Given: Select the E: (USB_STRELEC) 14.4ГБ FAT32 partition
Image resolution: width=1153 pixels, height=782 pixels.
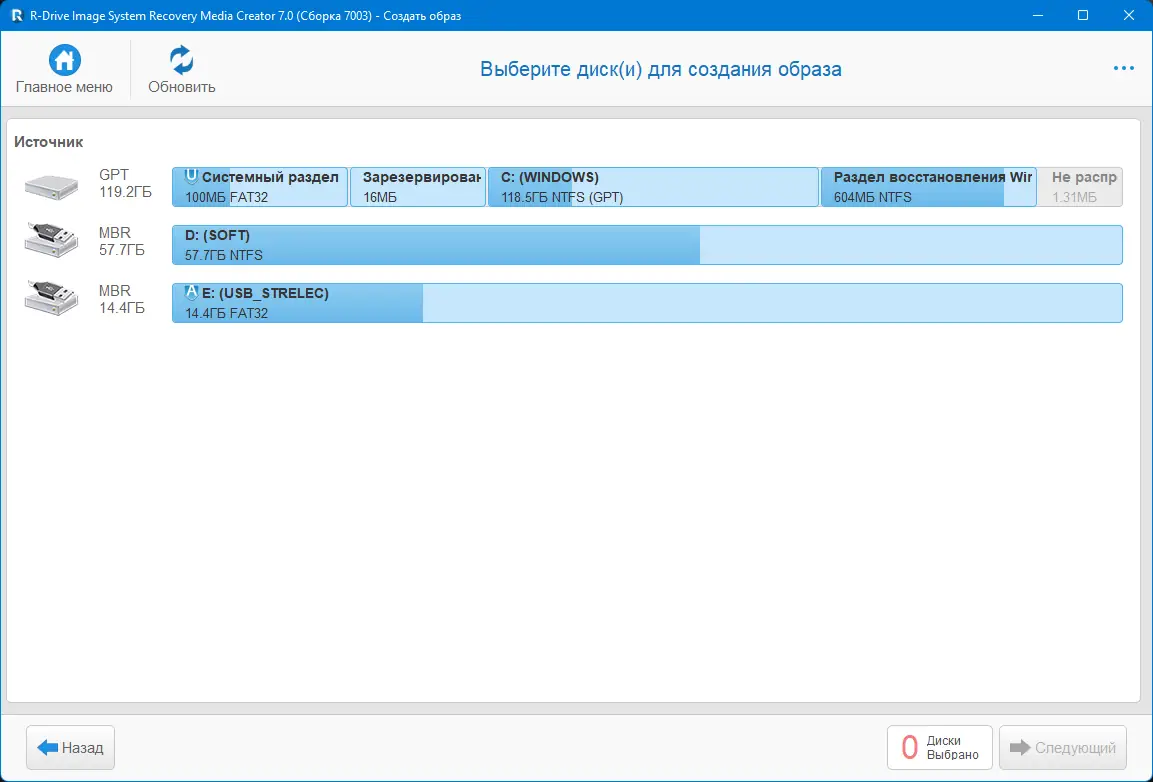Looking at the screenshot, I should click(x=647, y=303).
